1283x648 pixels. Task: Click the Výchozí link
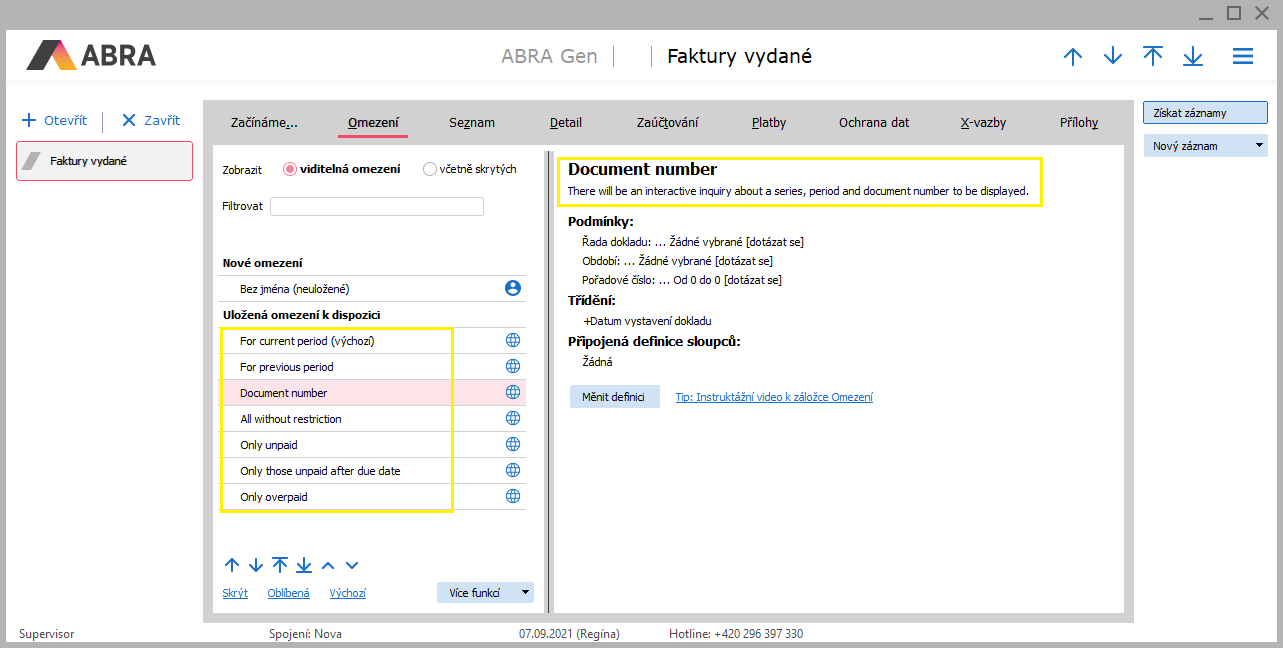347,593
